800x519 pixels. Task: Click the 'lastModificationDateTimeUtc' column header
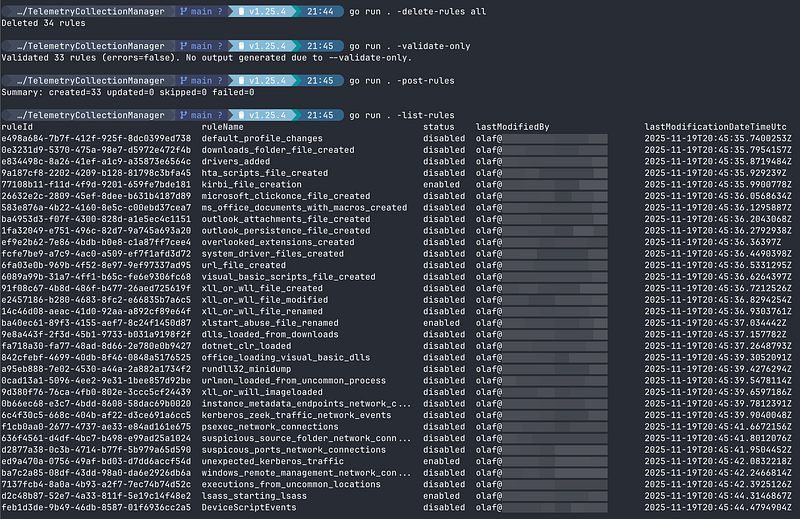715,127
